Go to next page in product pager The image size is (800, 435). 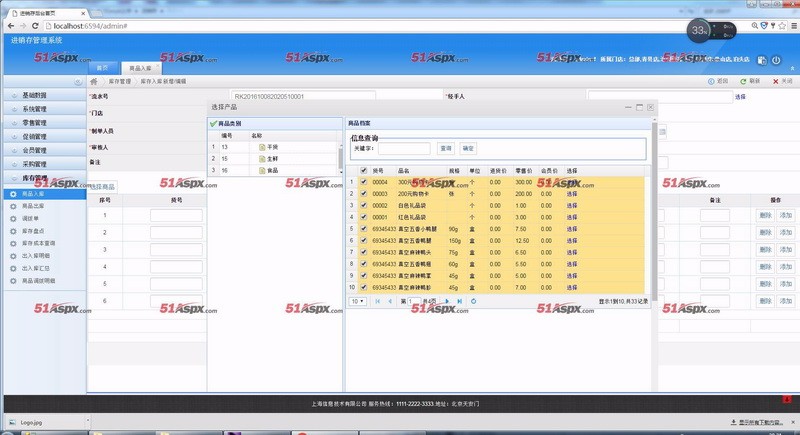coord(447,301)
